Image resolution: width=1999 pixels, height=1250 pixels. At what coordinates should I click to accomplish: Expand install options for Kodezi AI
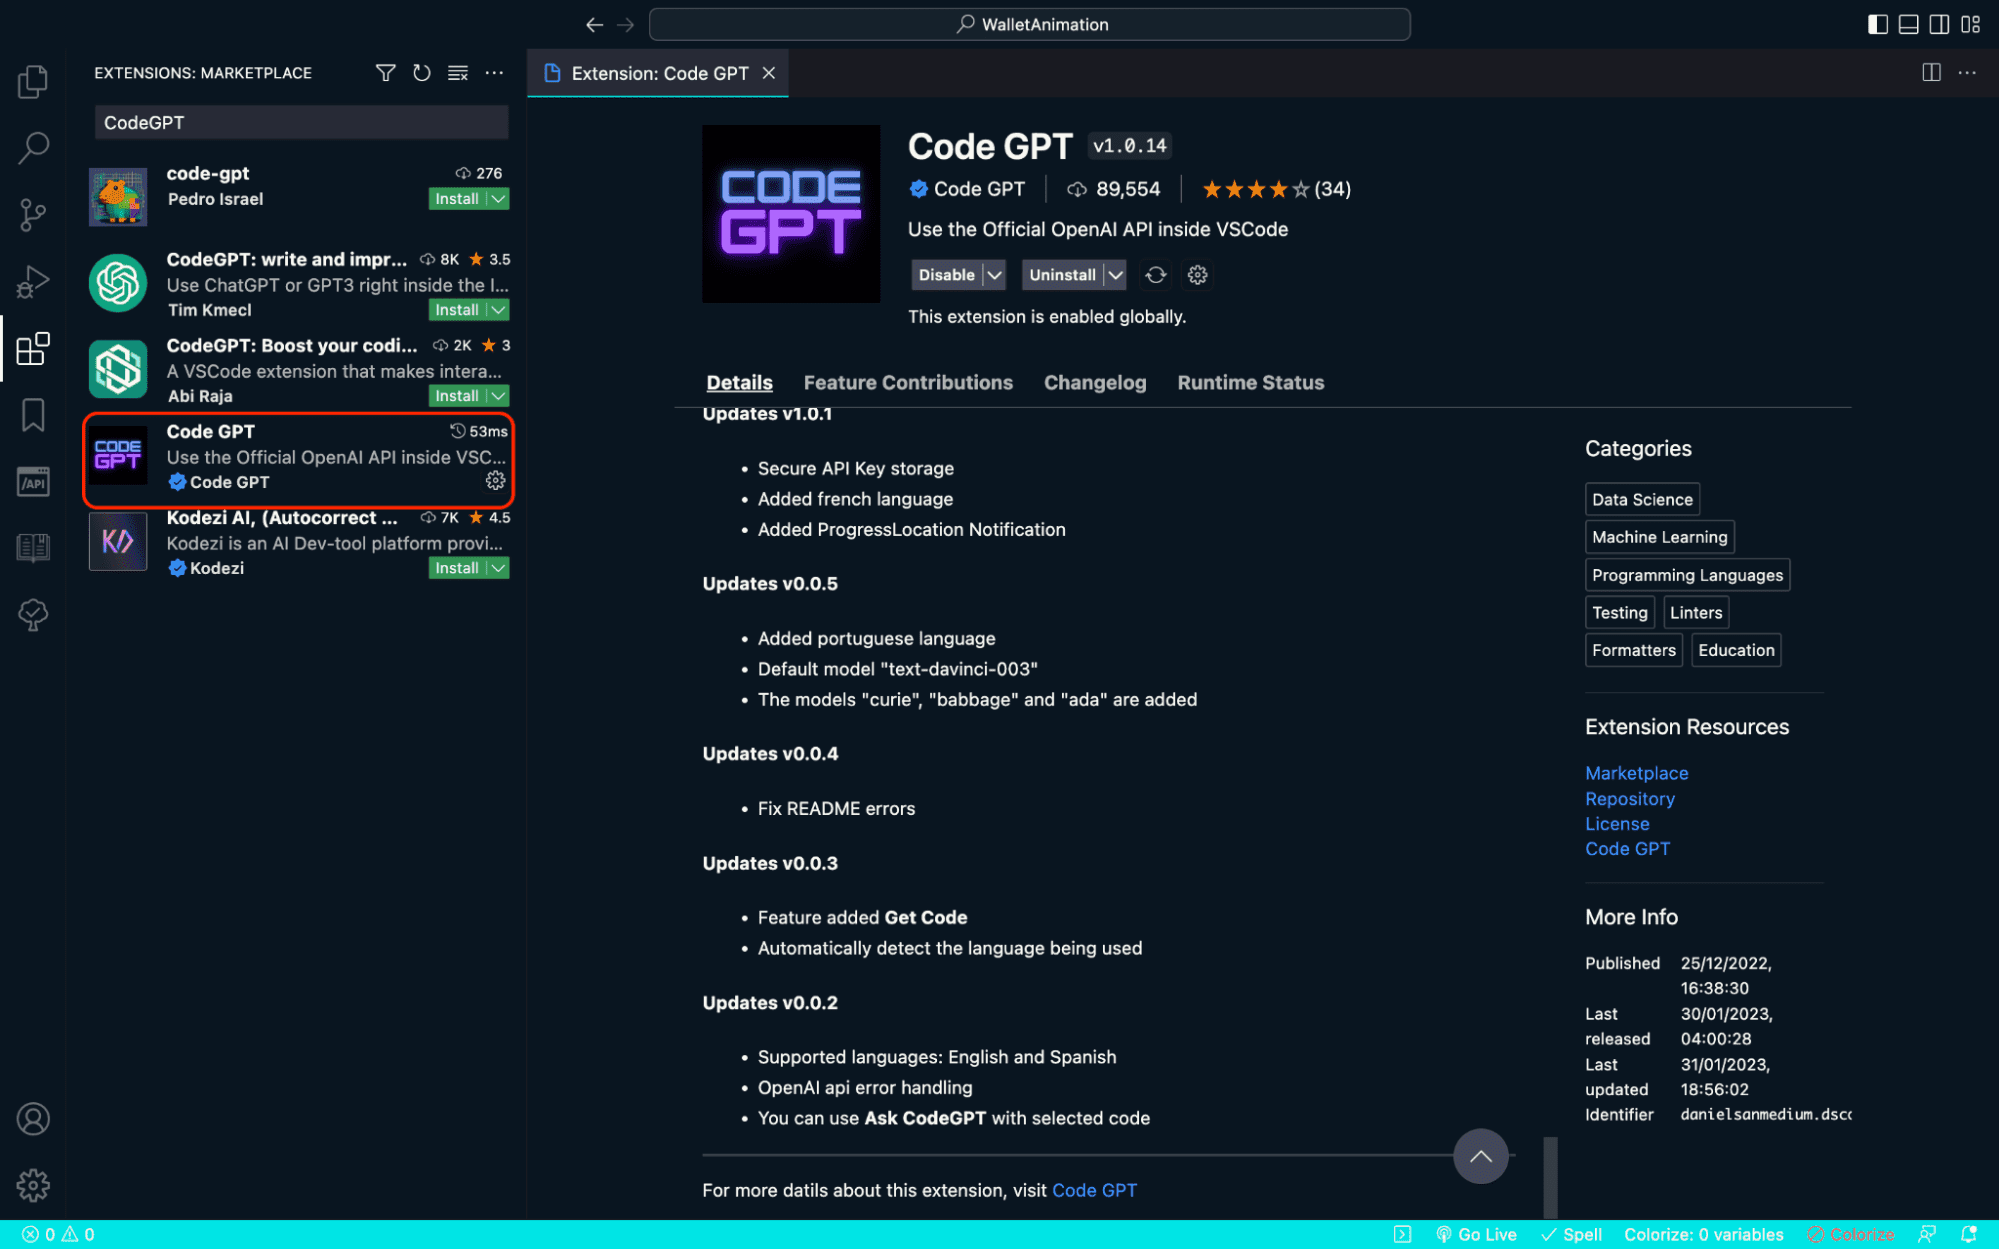(x=498, y=568)
